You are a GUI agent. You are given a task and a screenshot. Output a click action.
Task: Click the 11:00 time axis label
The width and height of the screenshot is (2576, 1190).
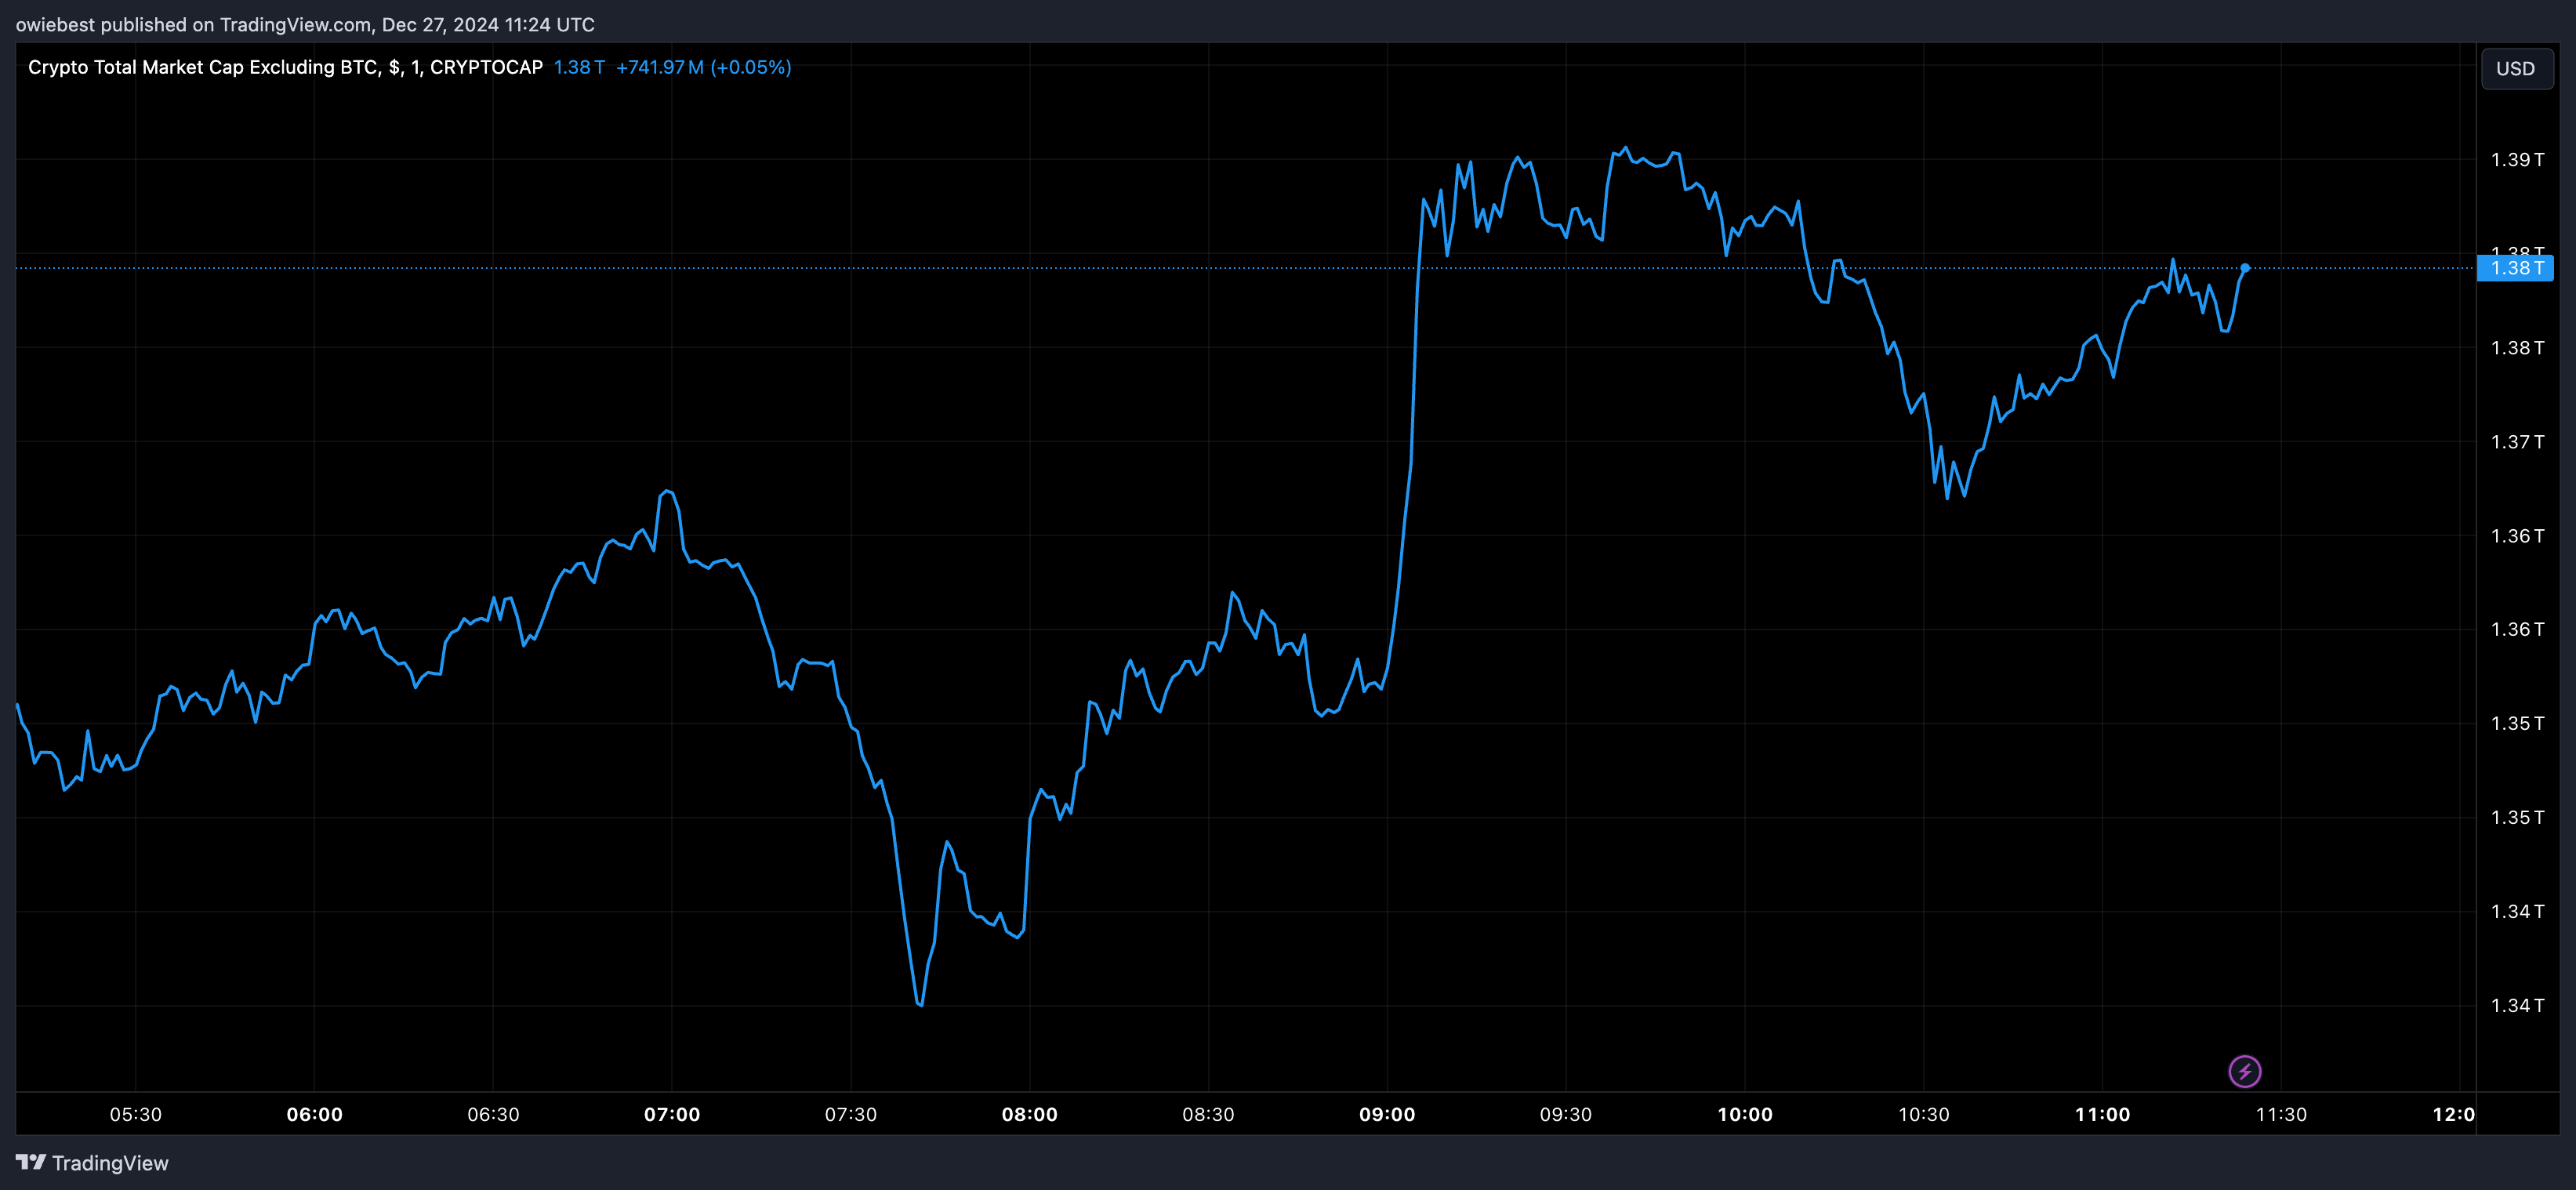(2103, 1114)
